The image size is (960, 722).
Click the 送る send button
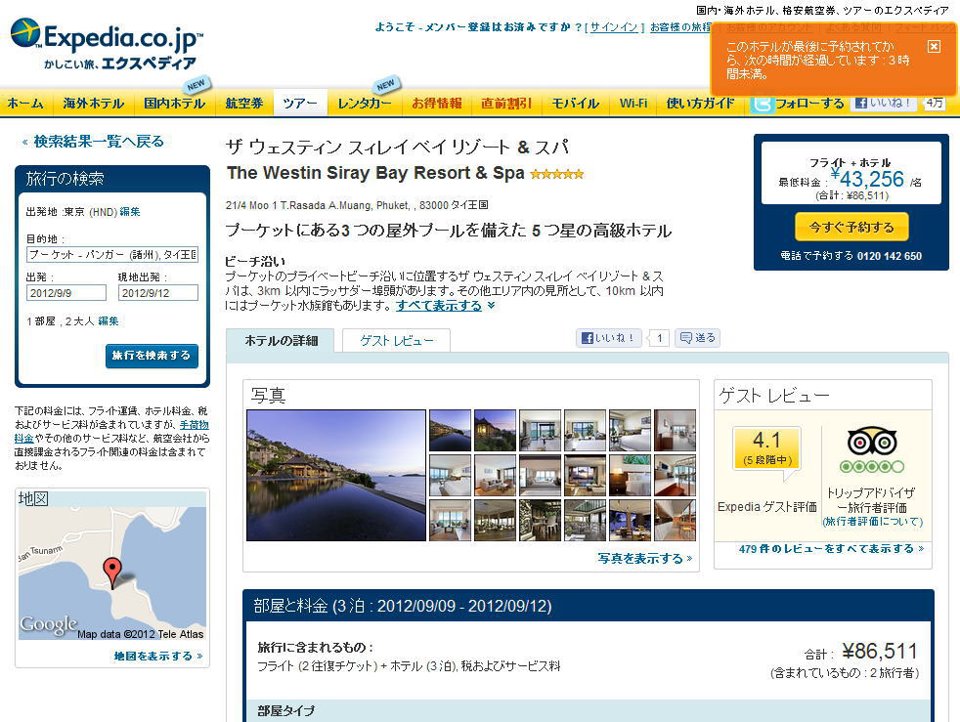click(697, 338)
